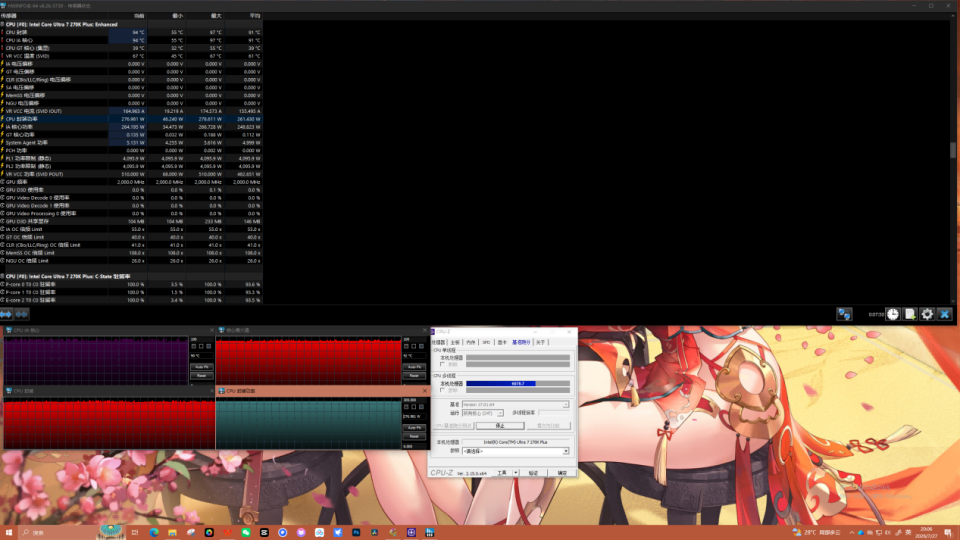Select the System Agent power row

pyautogui.click(x=132, y=143)
